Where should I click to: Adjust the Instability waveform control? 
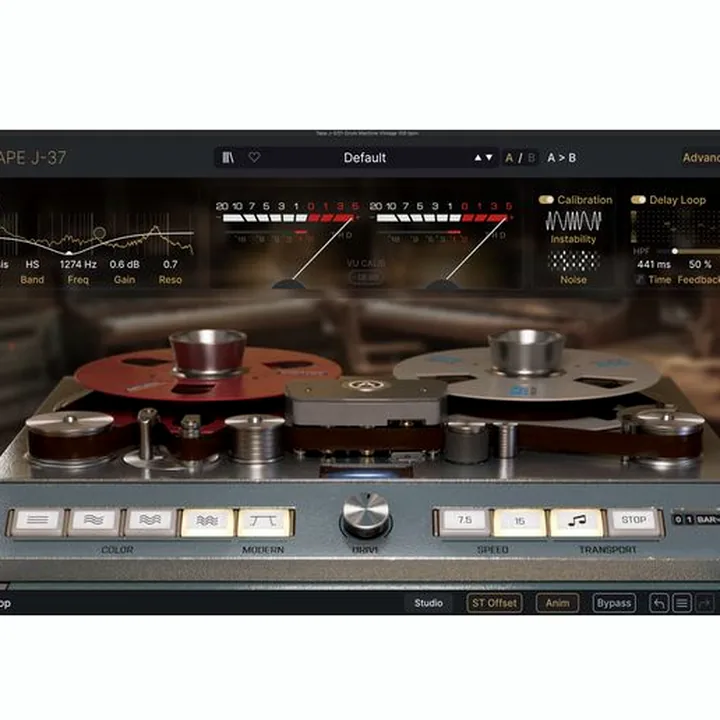click(573, 221)
